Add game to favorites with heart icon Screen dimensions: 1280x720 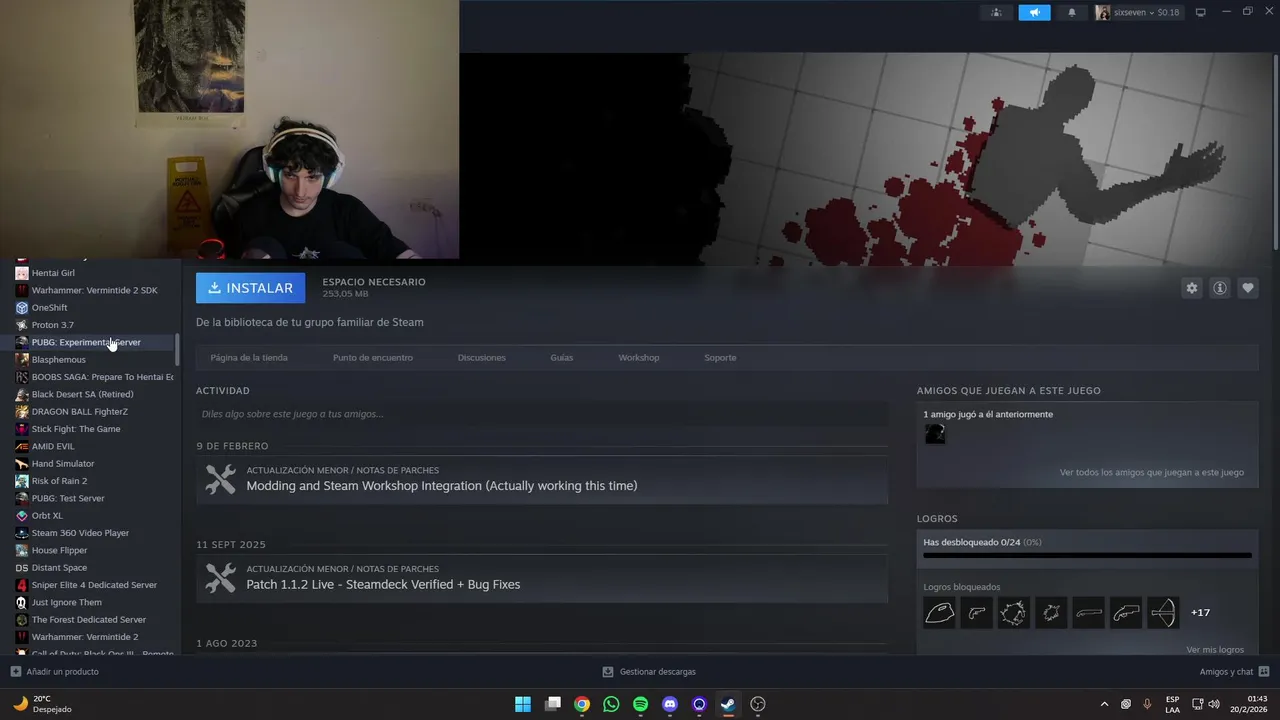tap(1248, 288)
